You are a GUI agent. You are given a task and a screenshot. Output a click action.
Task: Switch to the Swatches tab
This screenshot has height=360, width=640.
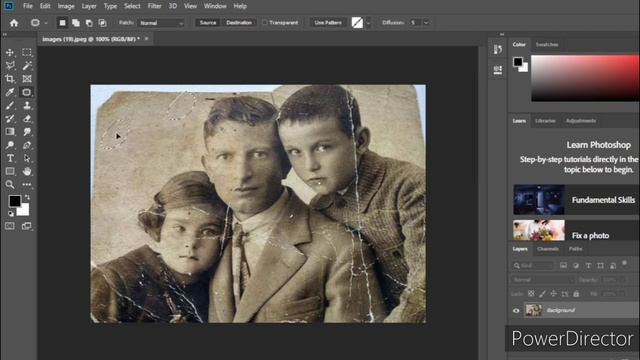pos(547,44)
